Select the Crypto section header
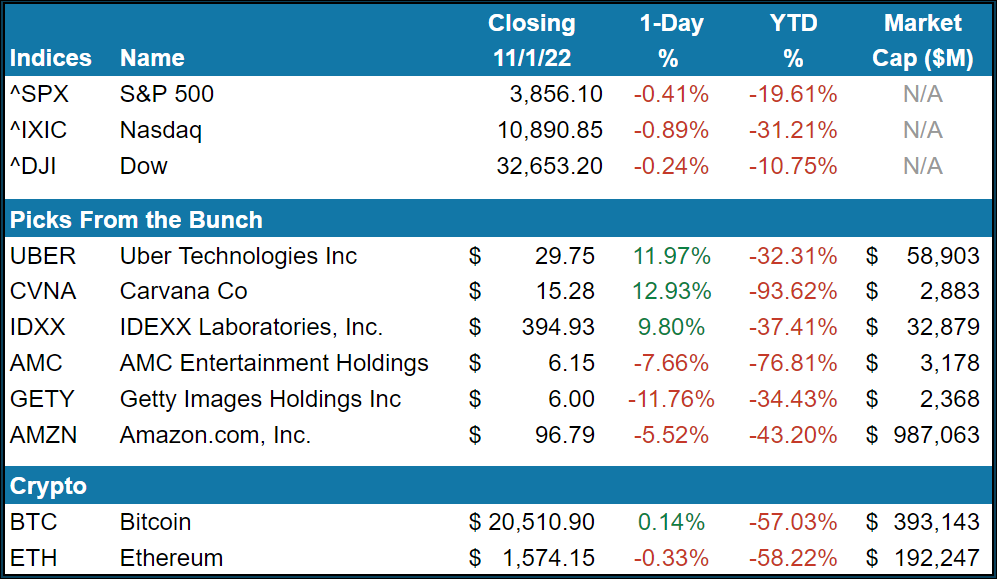997x579 pixels. [x=48, y=487]
